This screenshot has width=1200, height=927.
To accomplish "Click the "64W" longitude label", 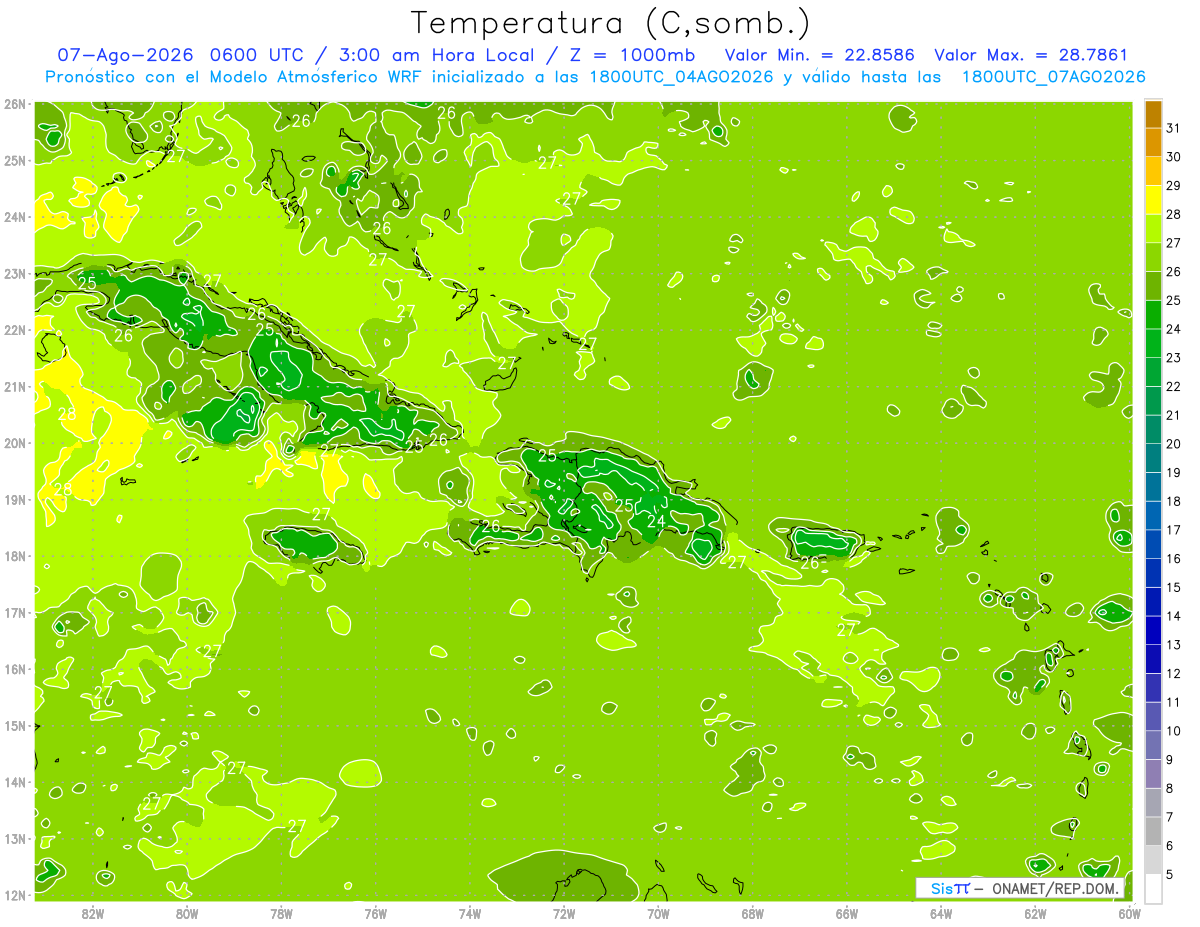I will click(x=941, y=913).
